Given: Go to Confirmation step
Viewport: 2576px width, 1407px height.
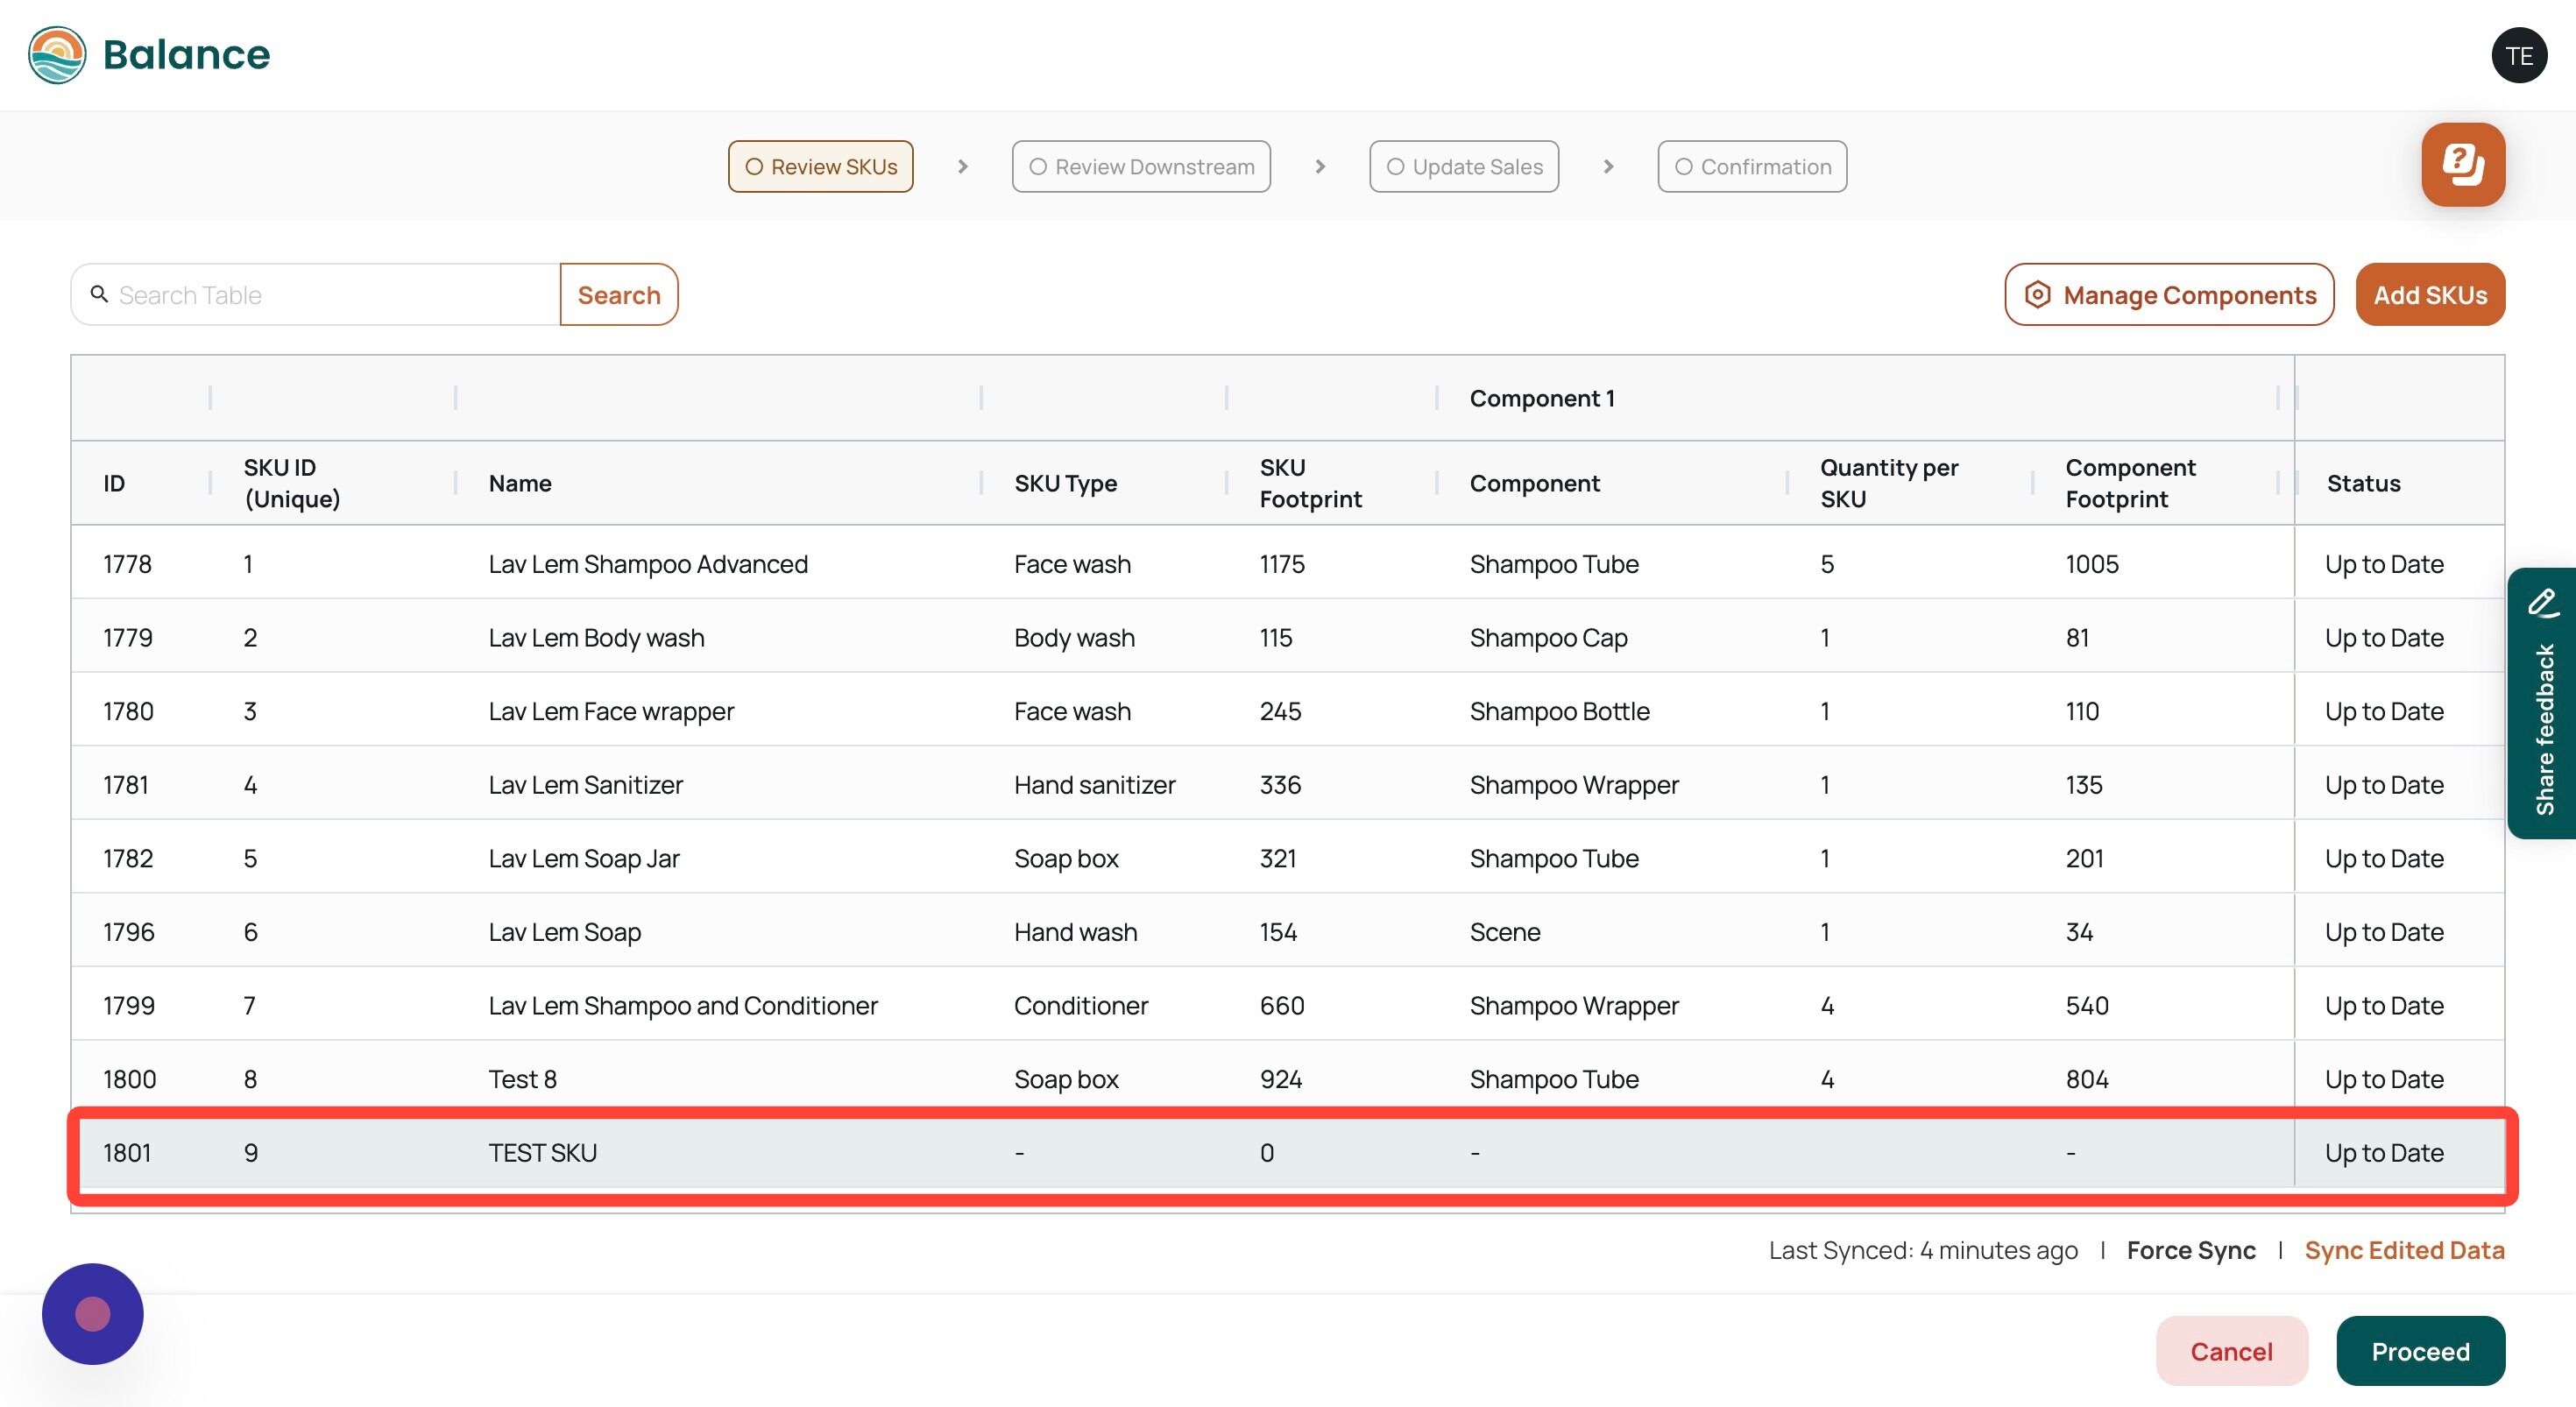Looking at the screenshot, I should [1752, 167].
